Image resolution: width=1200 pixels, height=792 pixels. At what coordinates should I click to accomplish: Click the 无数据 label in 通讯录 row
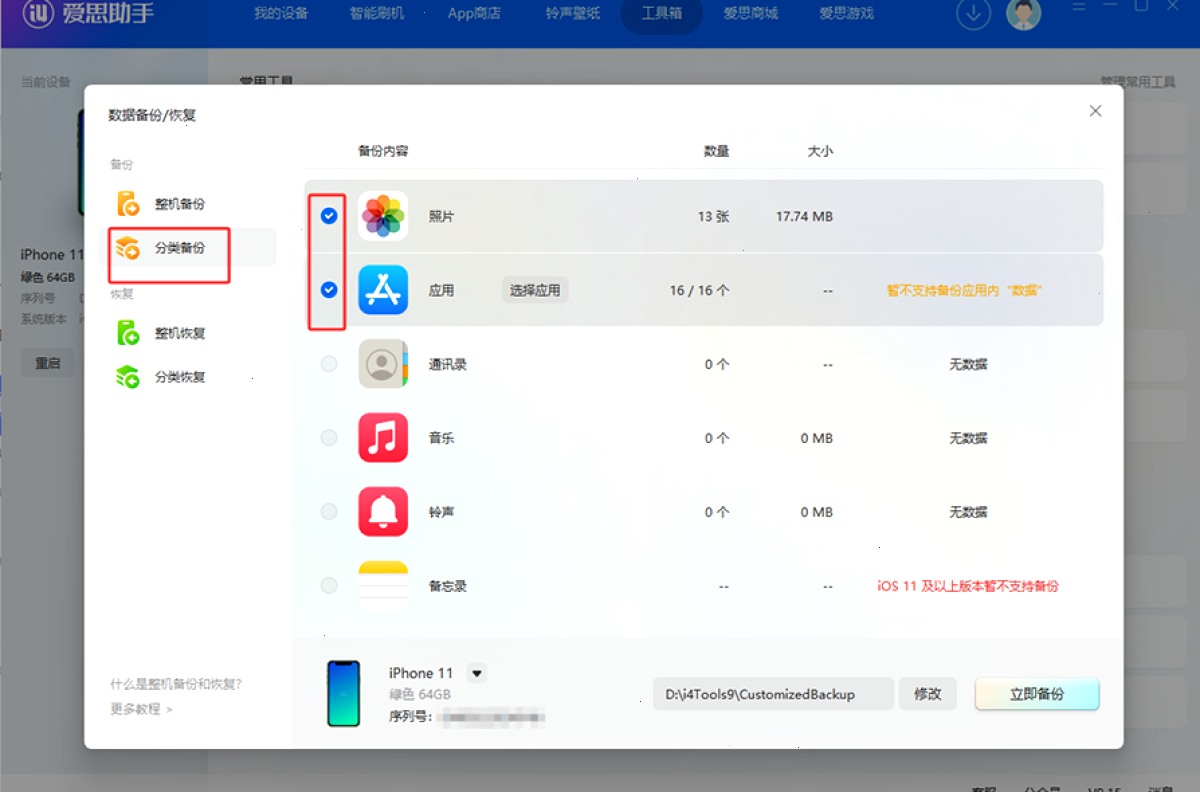(x=968, y=364)
